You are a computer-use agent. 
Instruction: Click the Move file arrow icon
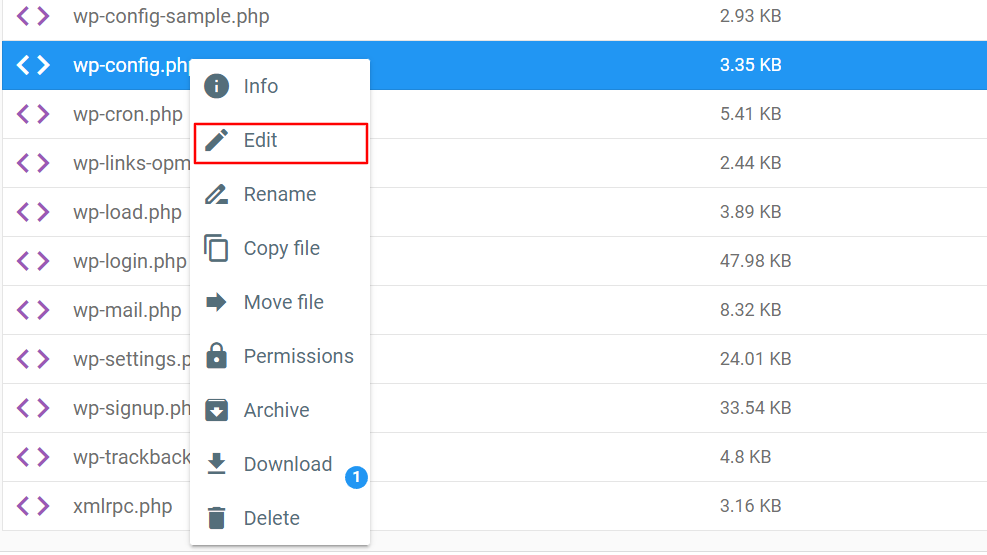216,302
